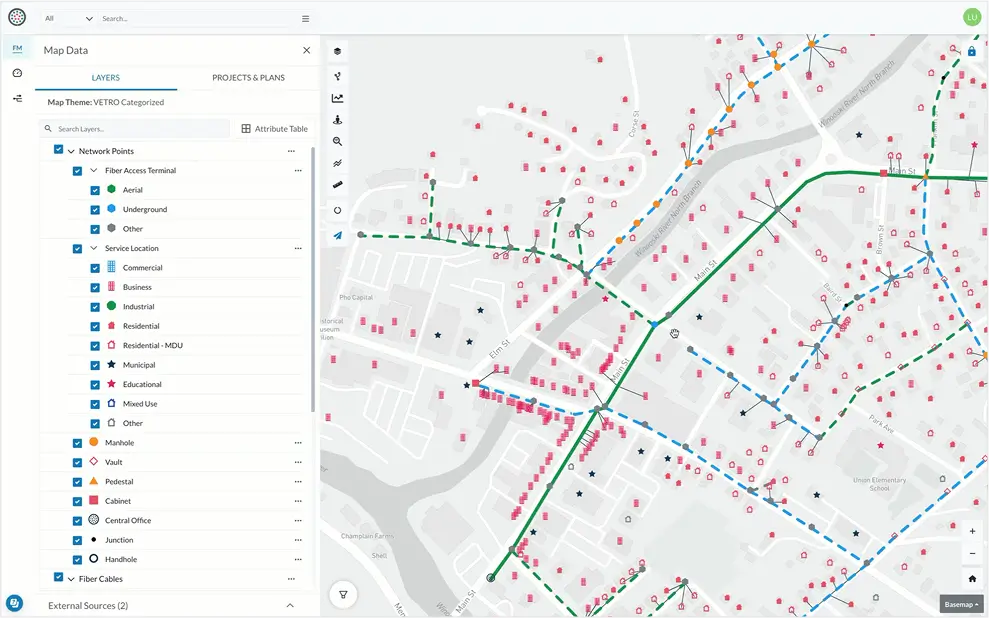This screenshot has height=618, width=989.
Task: Open the help chat bubble icon
Action: point(15,602)
